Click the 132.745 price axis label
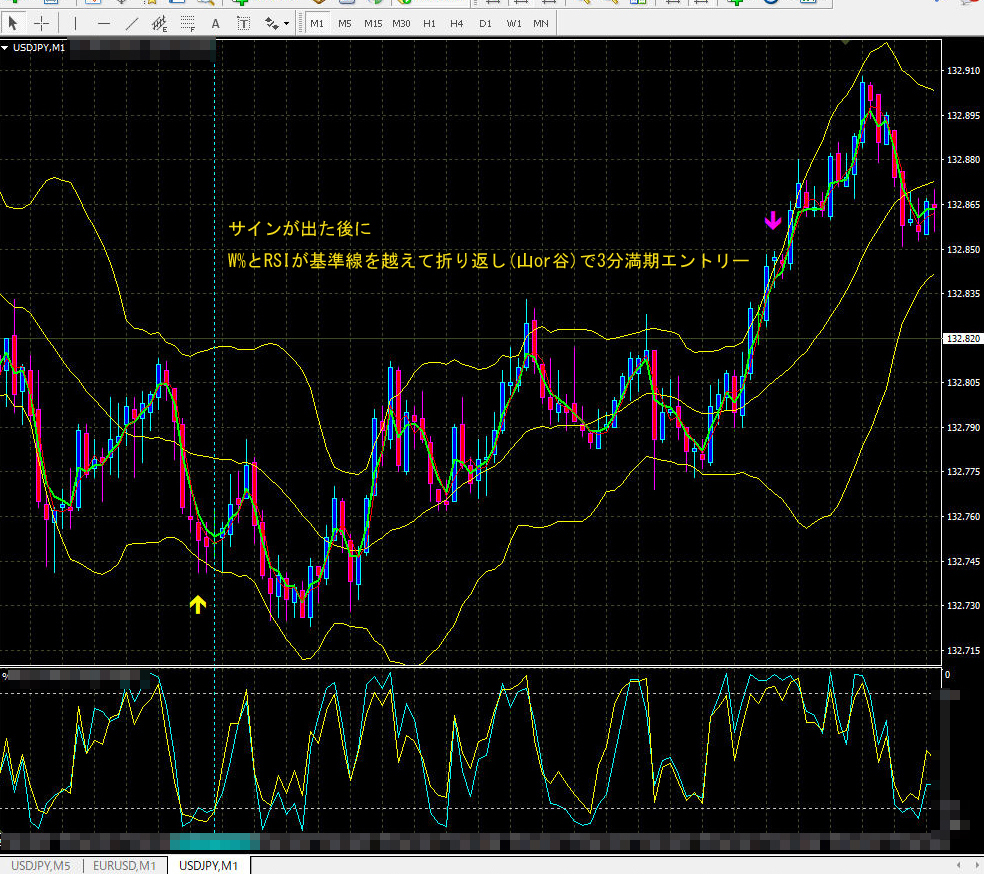This screenshot has height=874, width=984. pyautogui.click(x=963, y=562)
